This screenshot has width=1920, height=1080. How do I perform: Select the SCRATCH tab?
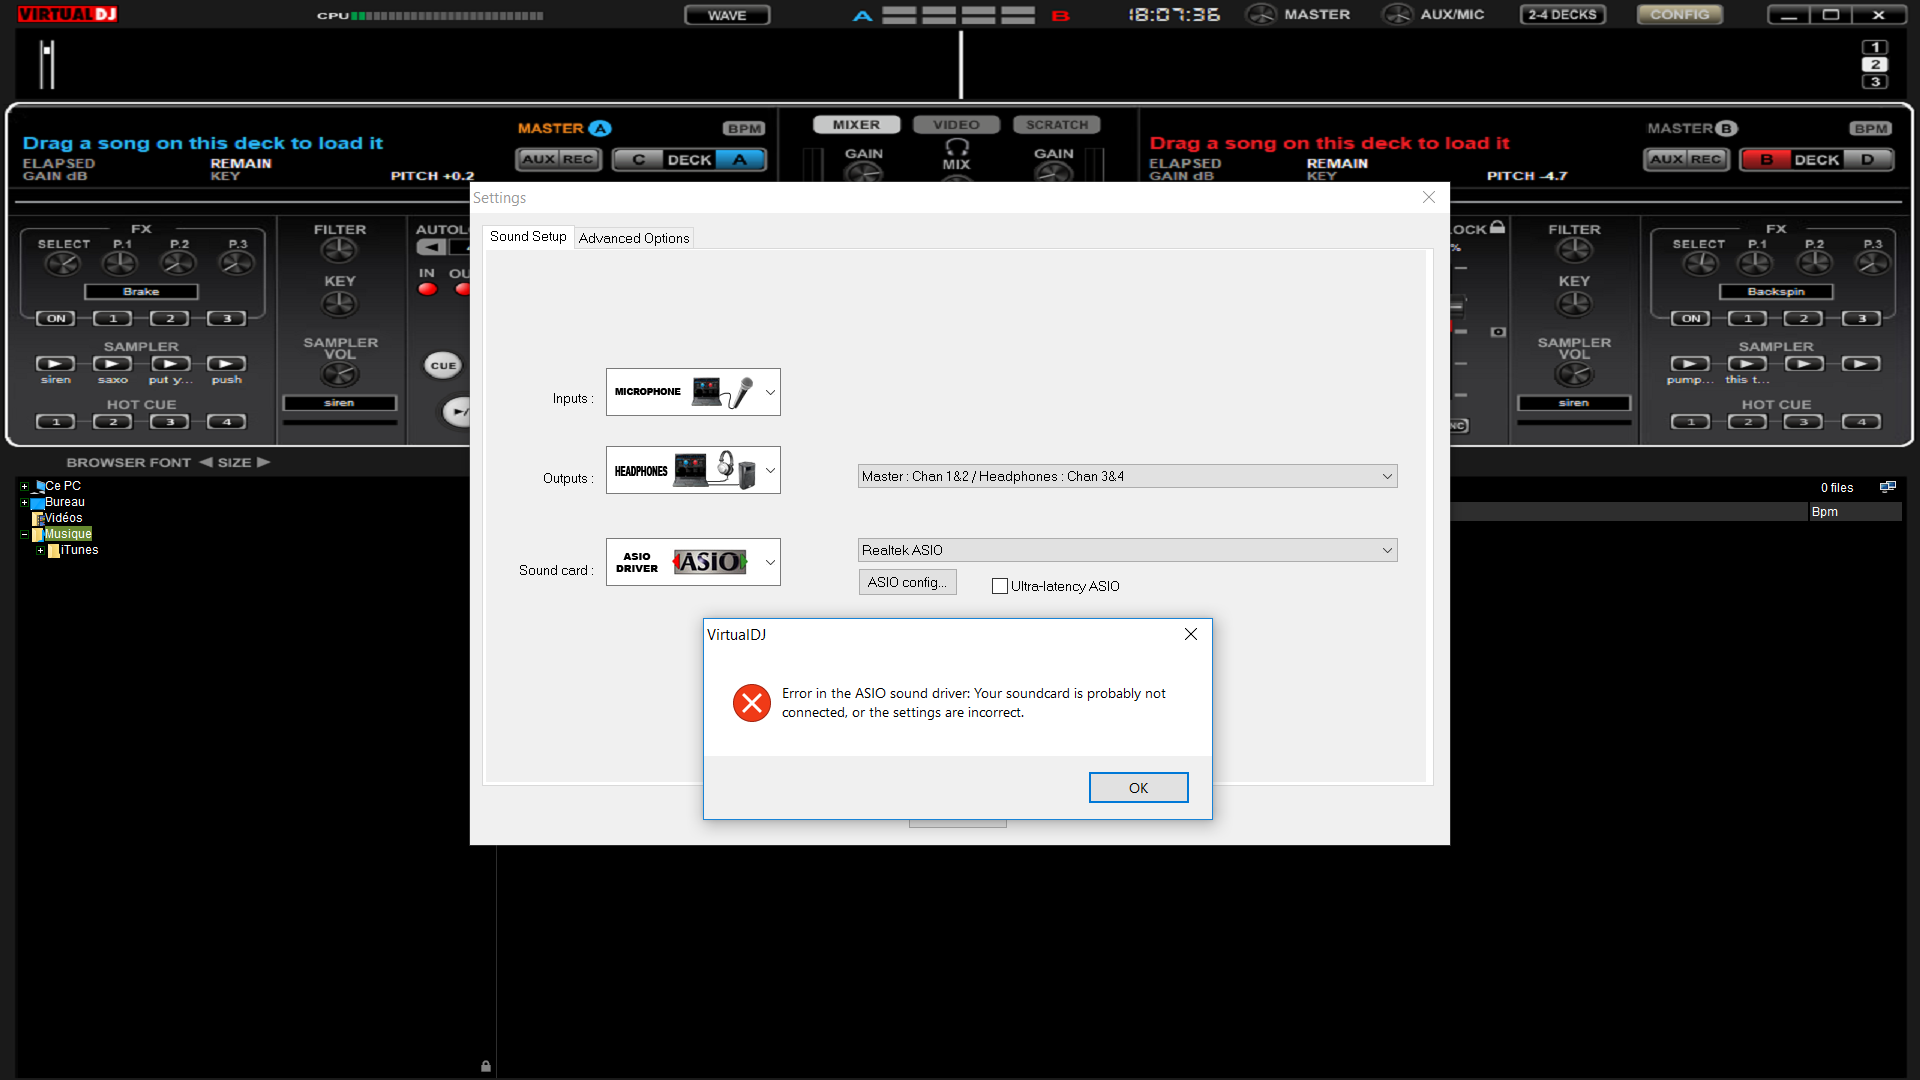[x=1057, y=125]
